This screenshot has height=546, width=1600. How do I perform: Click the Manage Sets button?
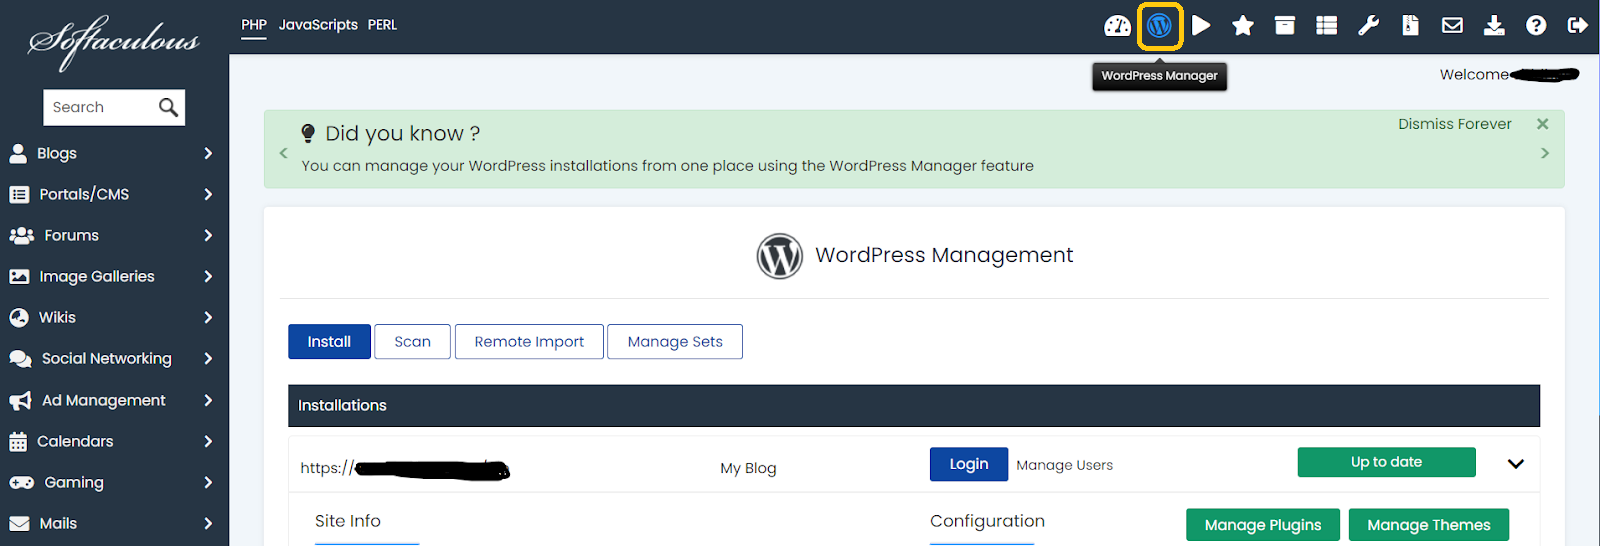675,342
